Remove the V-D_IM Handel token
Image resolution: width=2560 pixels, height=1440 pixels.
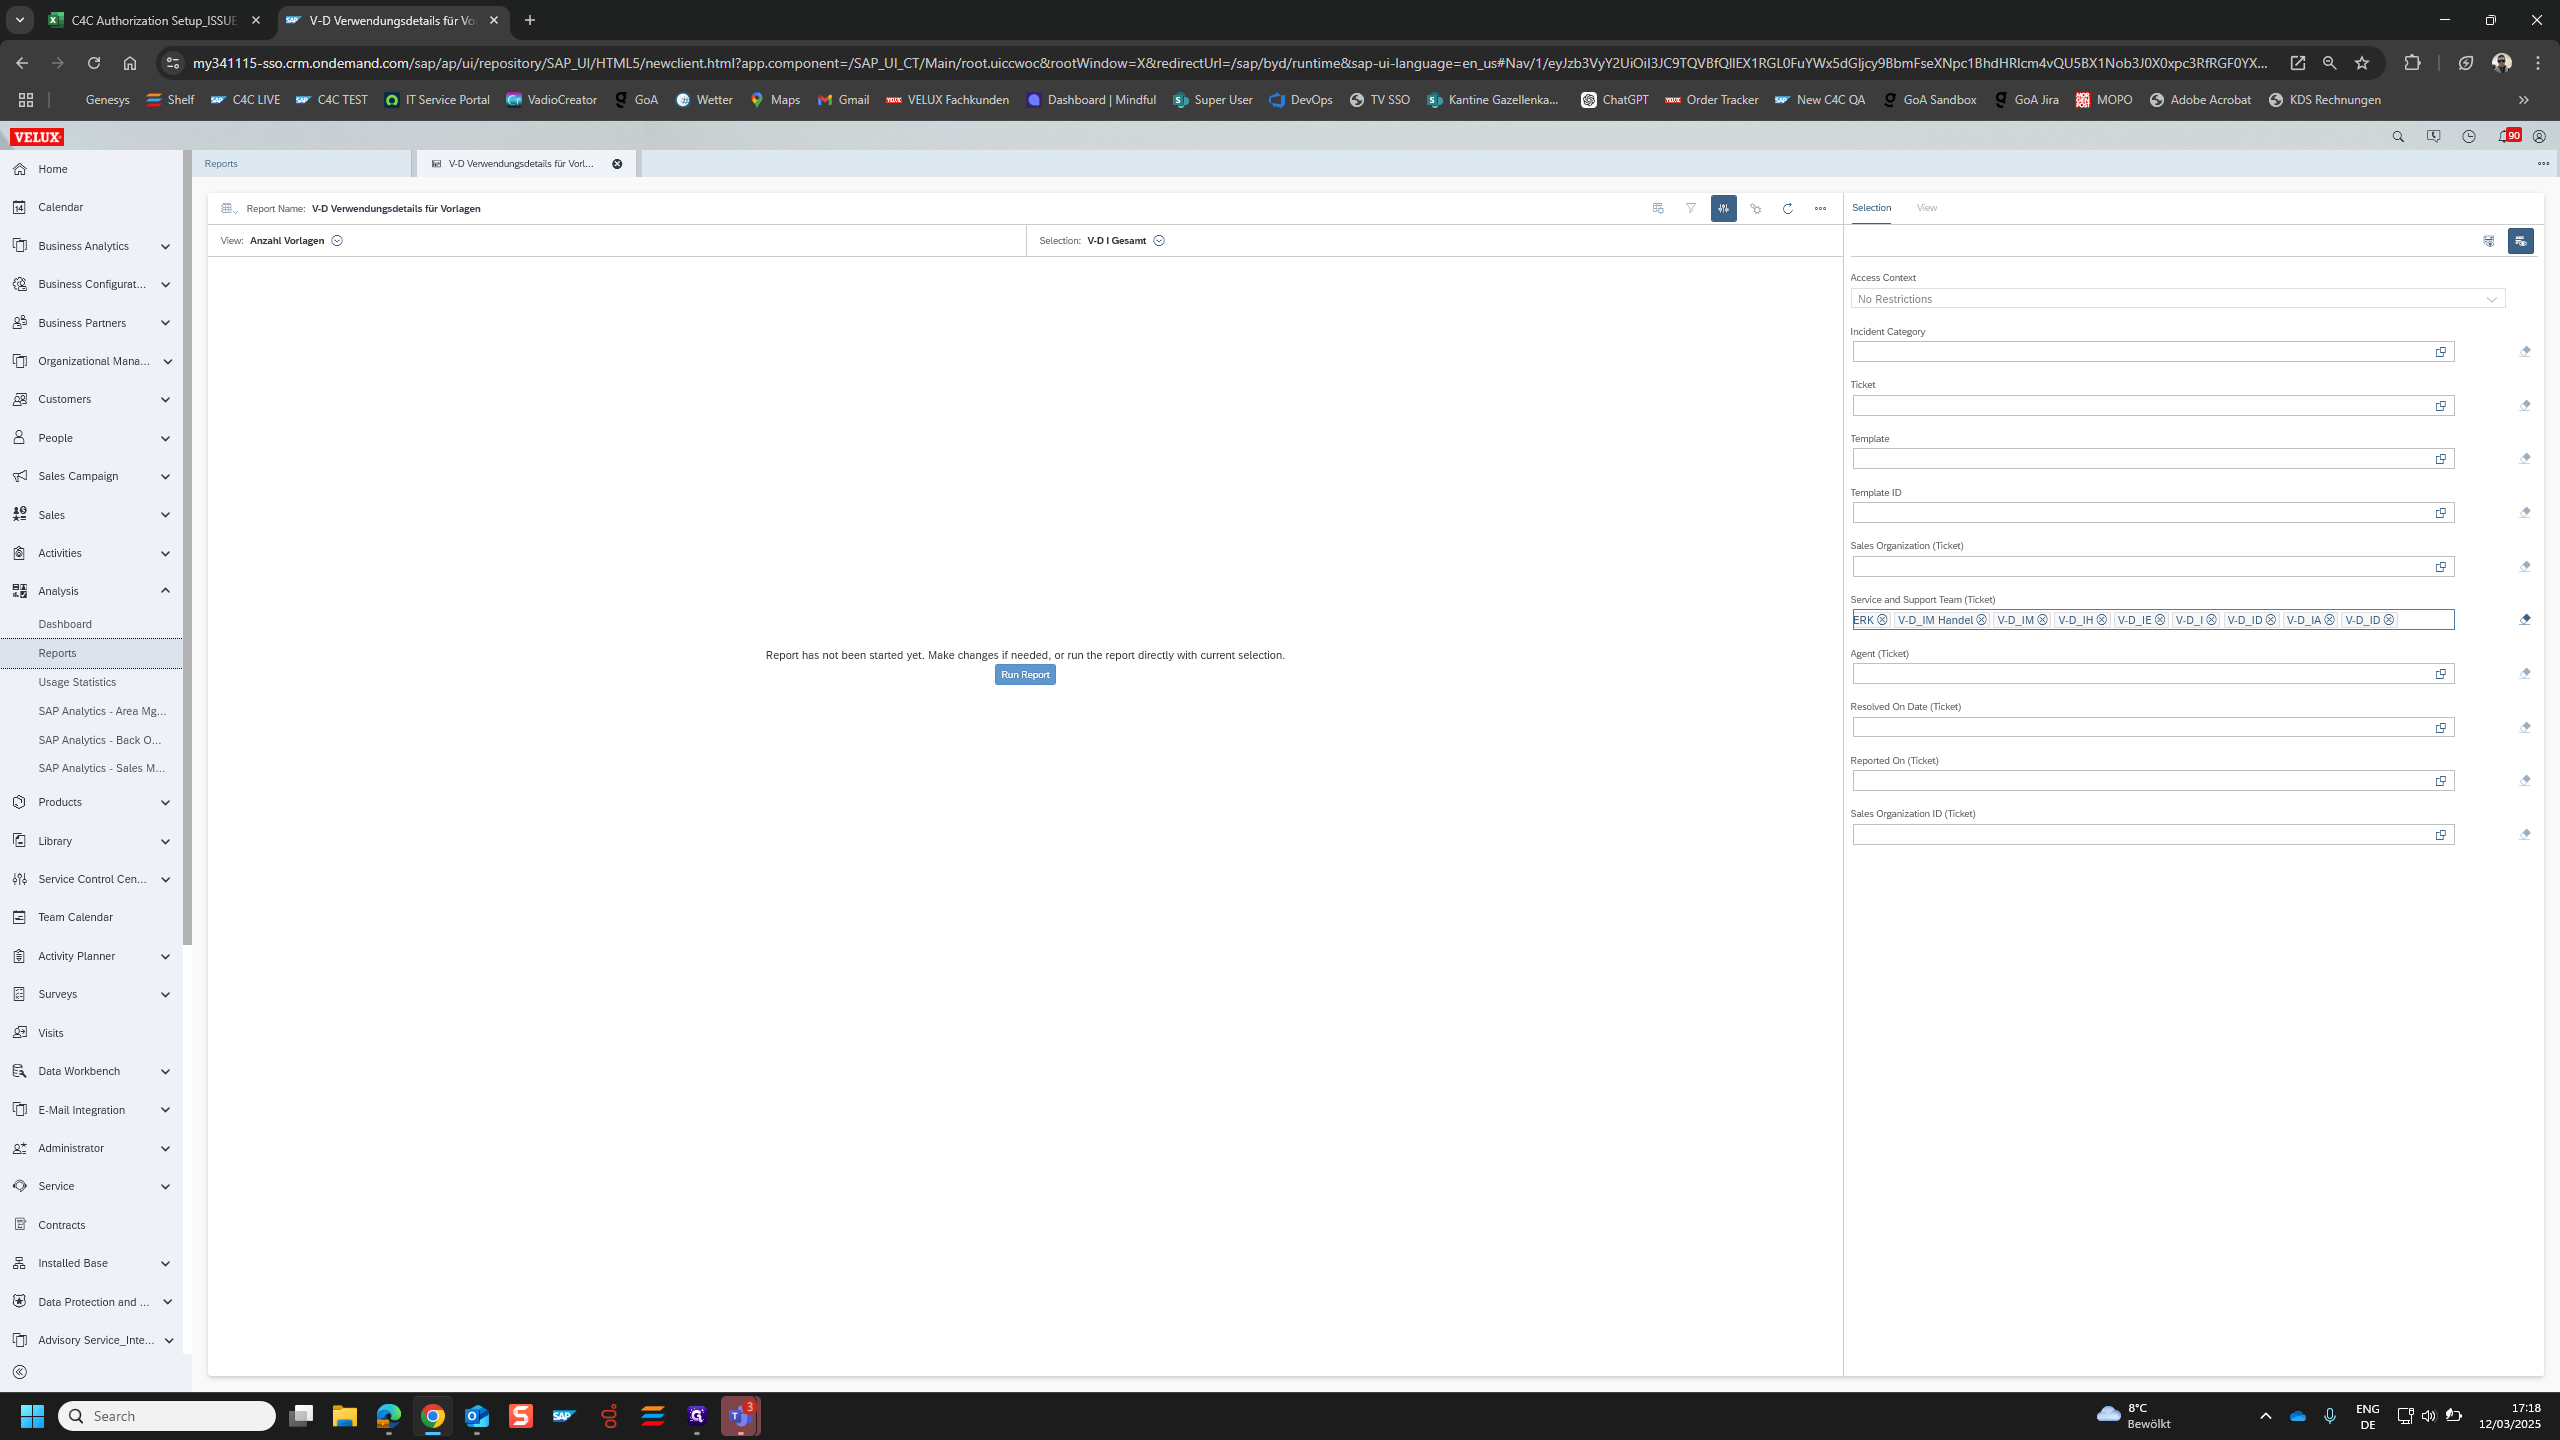coord(1981,620)
